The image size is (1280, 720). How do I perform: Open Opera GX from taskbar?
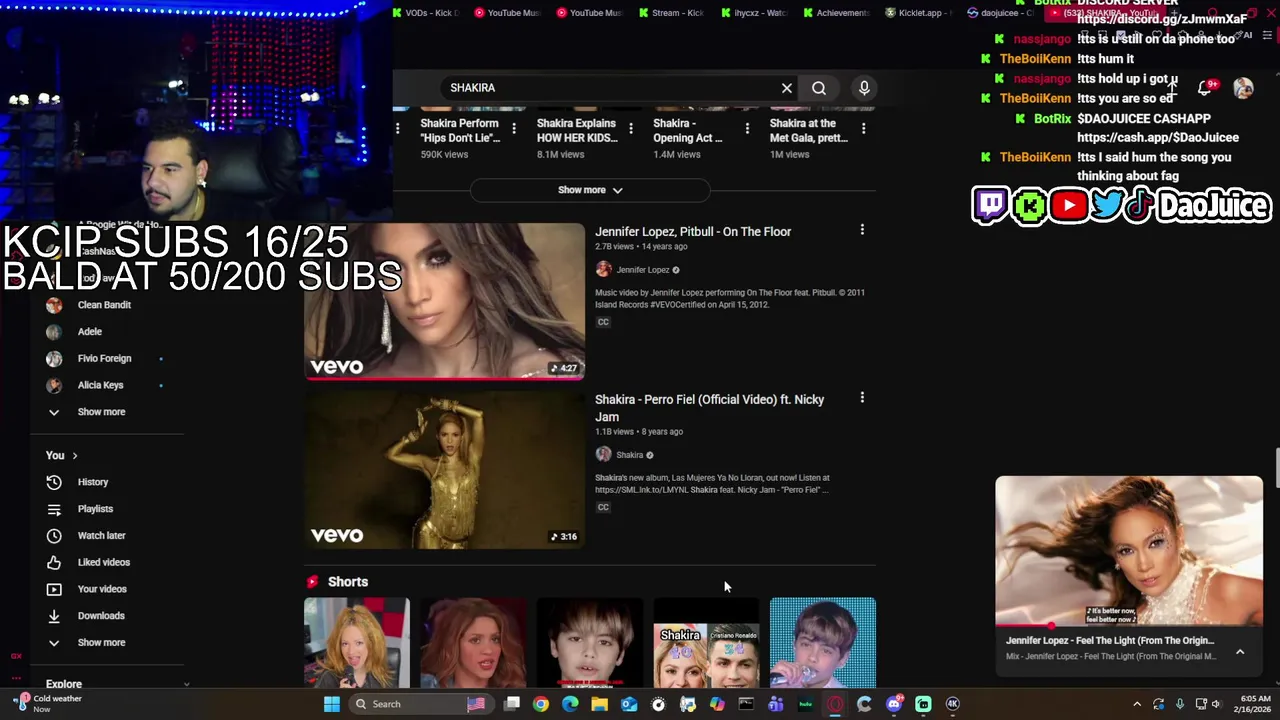(x=835, y=704)
